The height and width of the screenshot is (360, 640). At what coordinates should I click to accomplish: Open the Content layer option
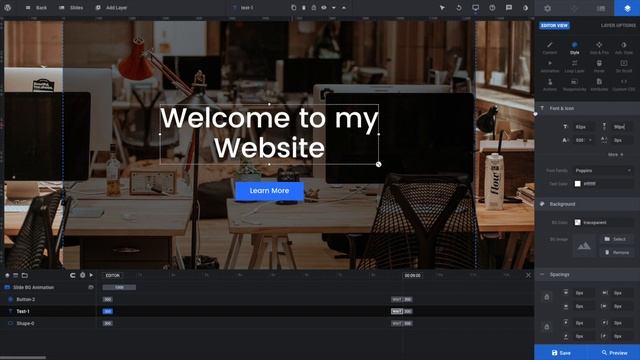550,48
